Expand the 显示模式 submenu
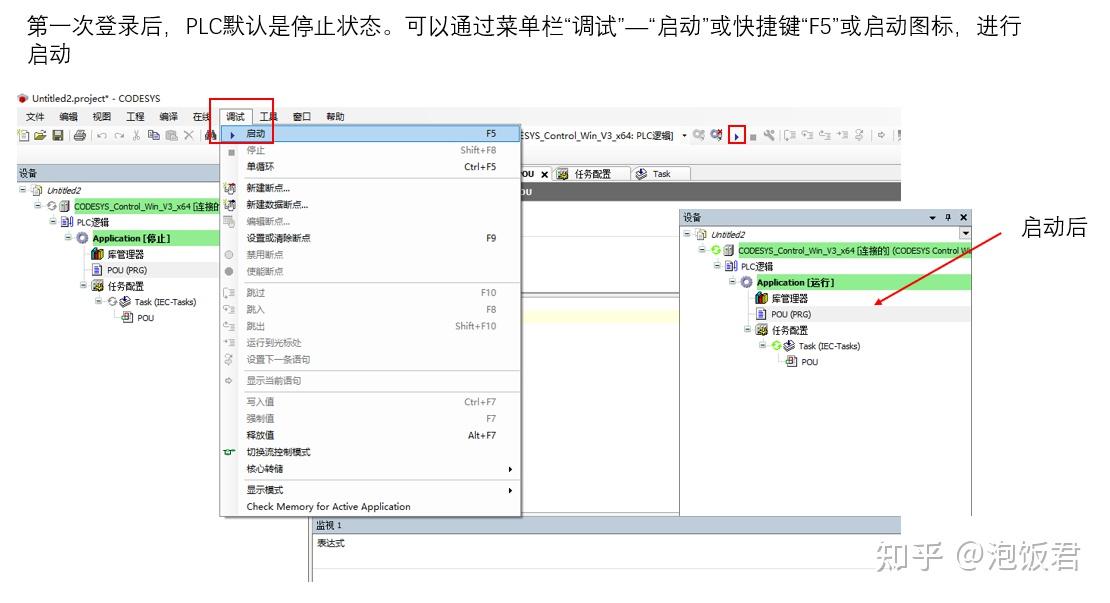 (x=370, y=490)
